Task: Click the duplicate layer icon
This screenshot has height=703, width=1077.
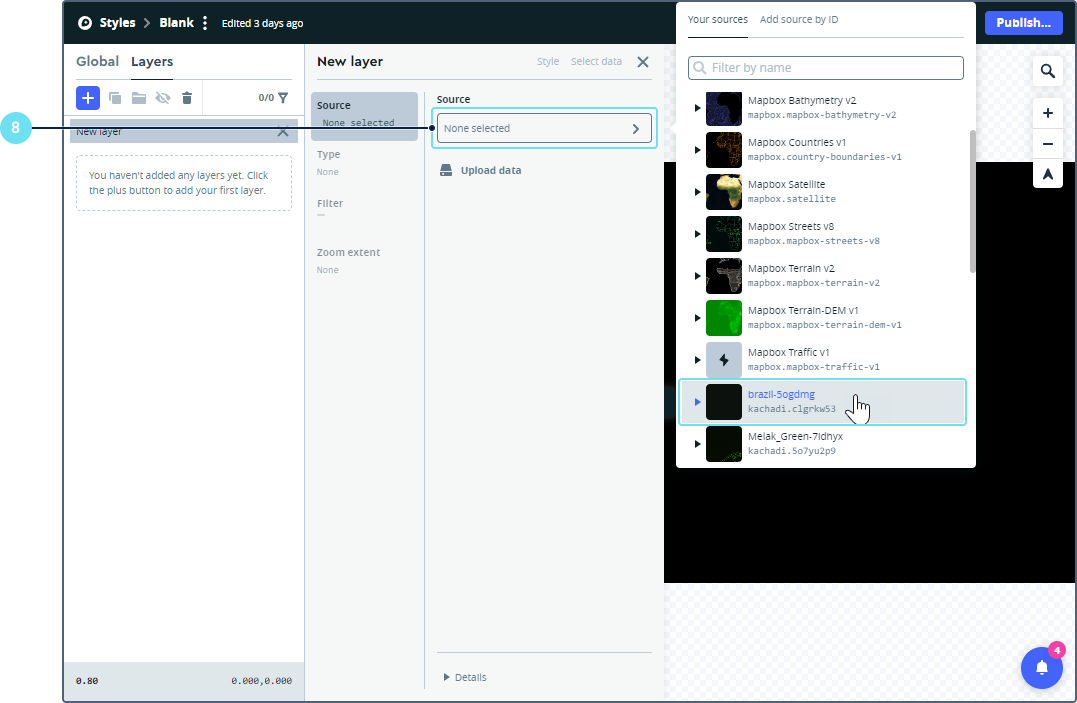Action: click(x=115, y=98)
